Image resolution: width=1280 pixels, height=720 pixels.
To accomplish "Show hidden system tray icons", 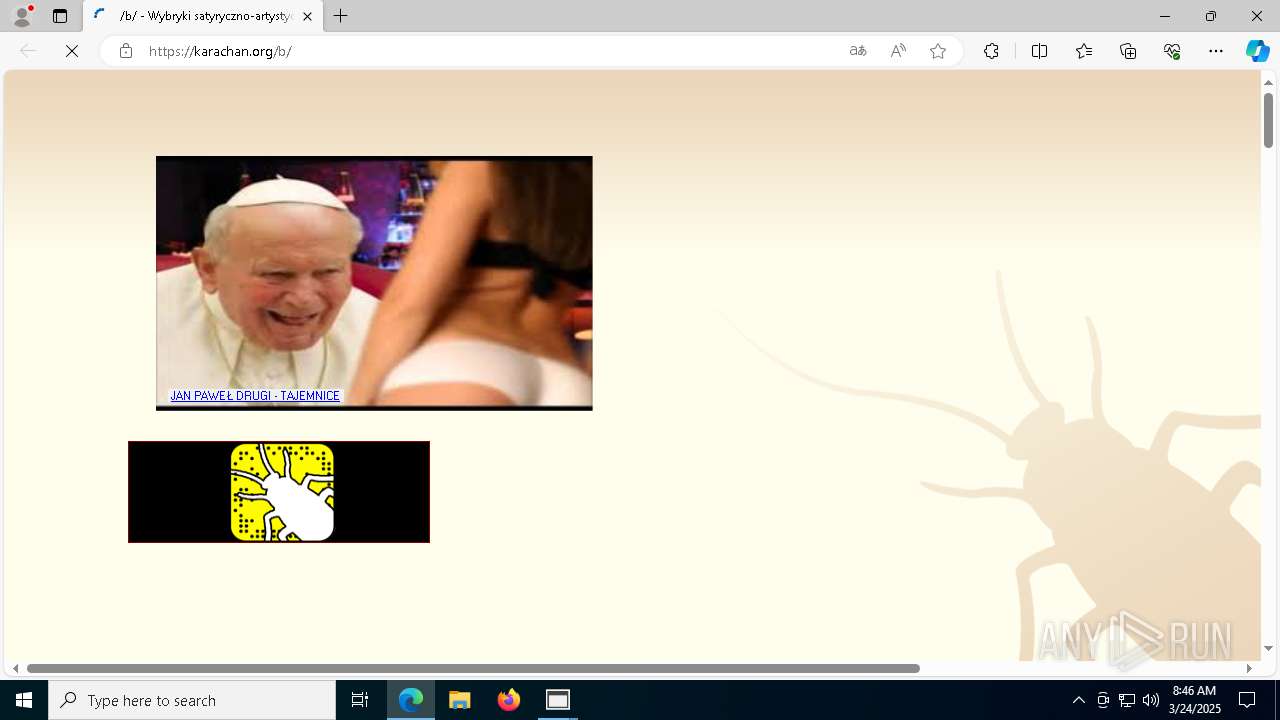I will pos(1078,700).
